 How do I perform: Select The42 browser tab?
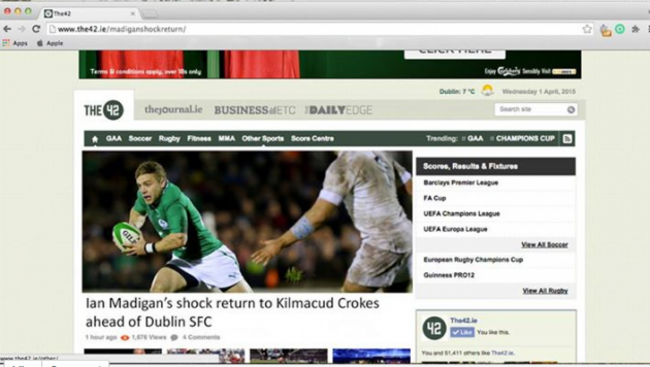[x=89, y=13]
